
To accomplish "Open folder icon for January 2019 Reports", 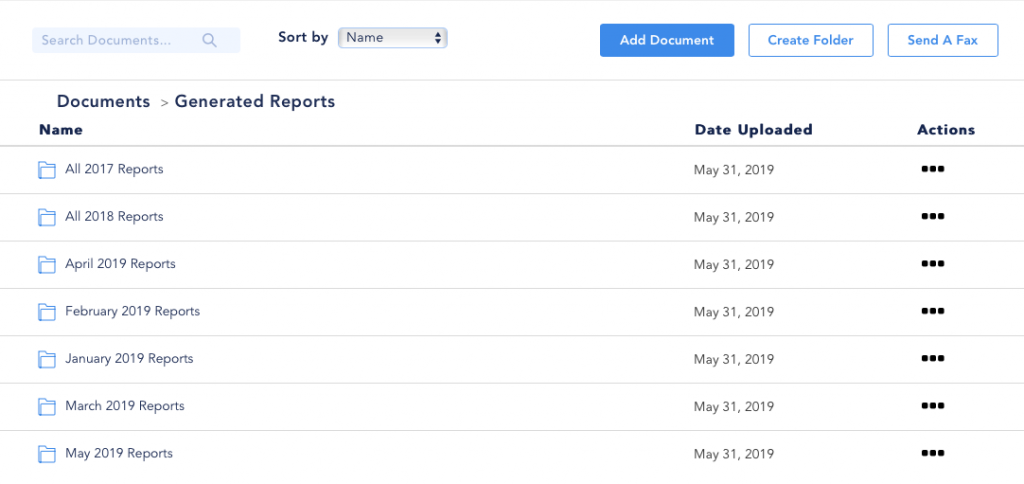I will click(x=46, y=359).
